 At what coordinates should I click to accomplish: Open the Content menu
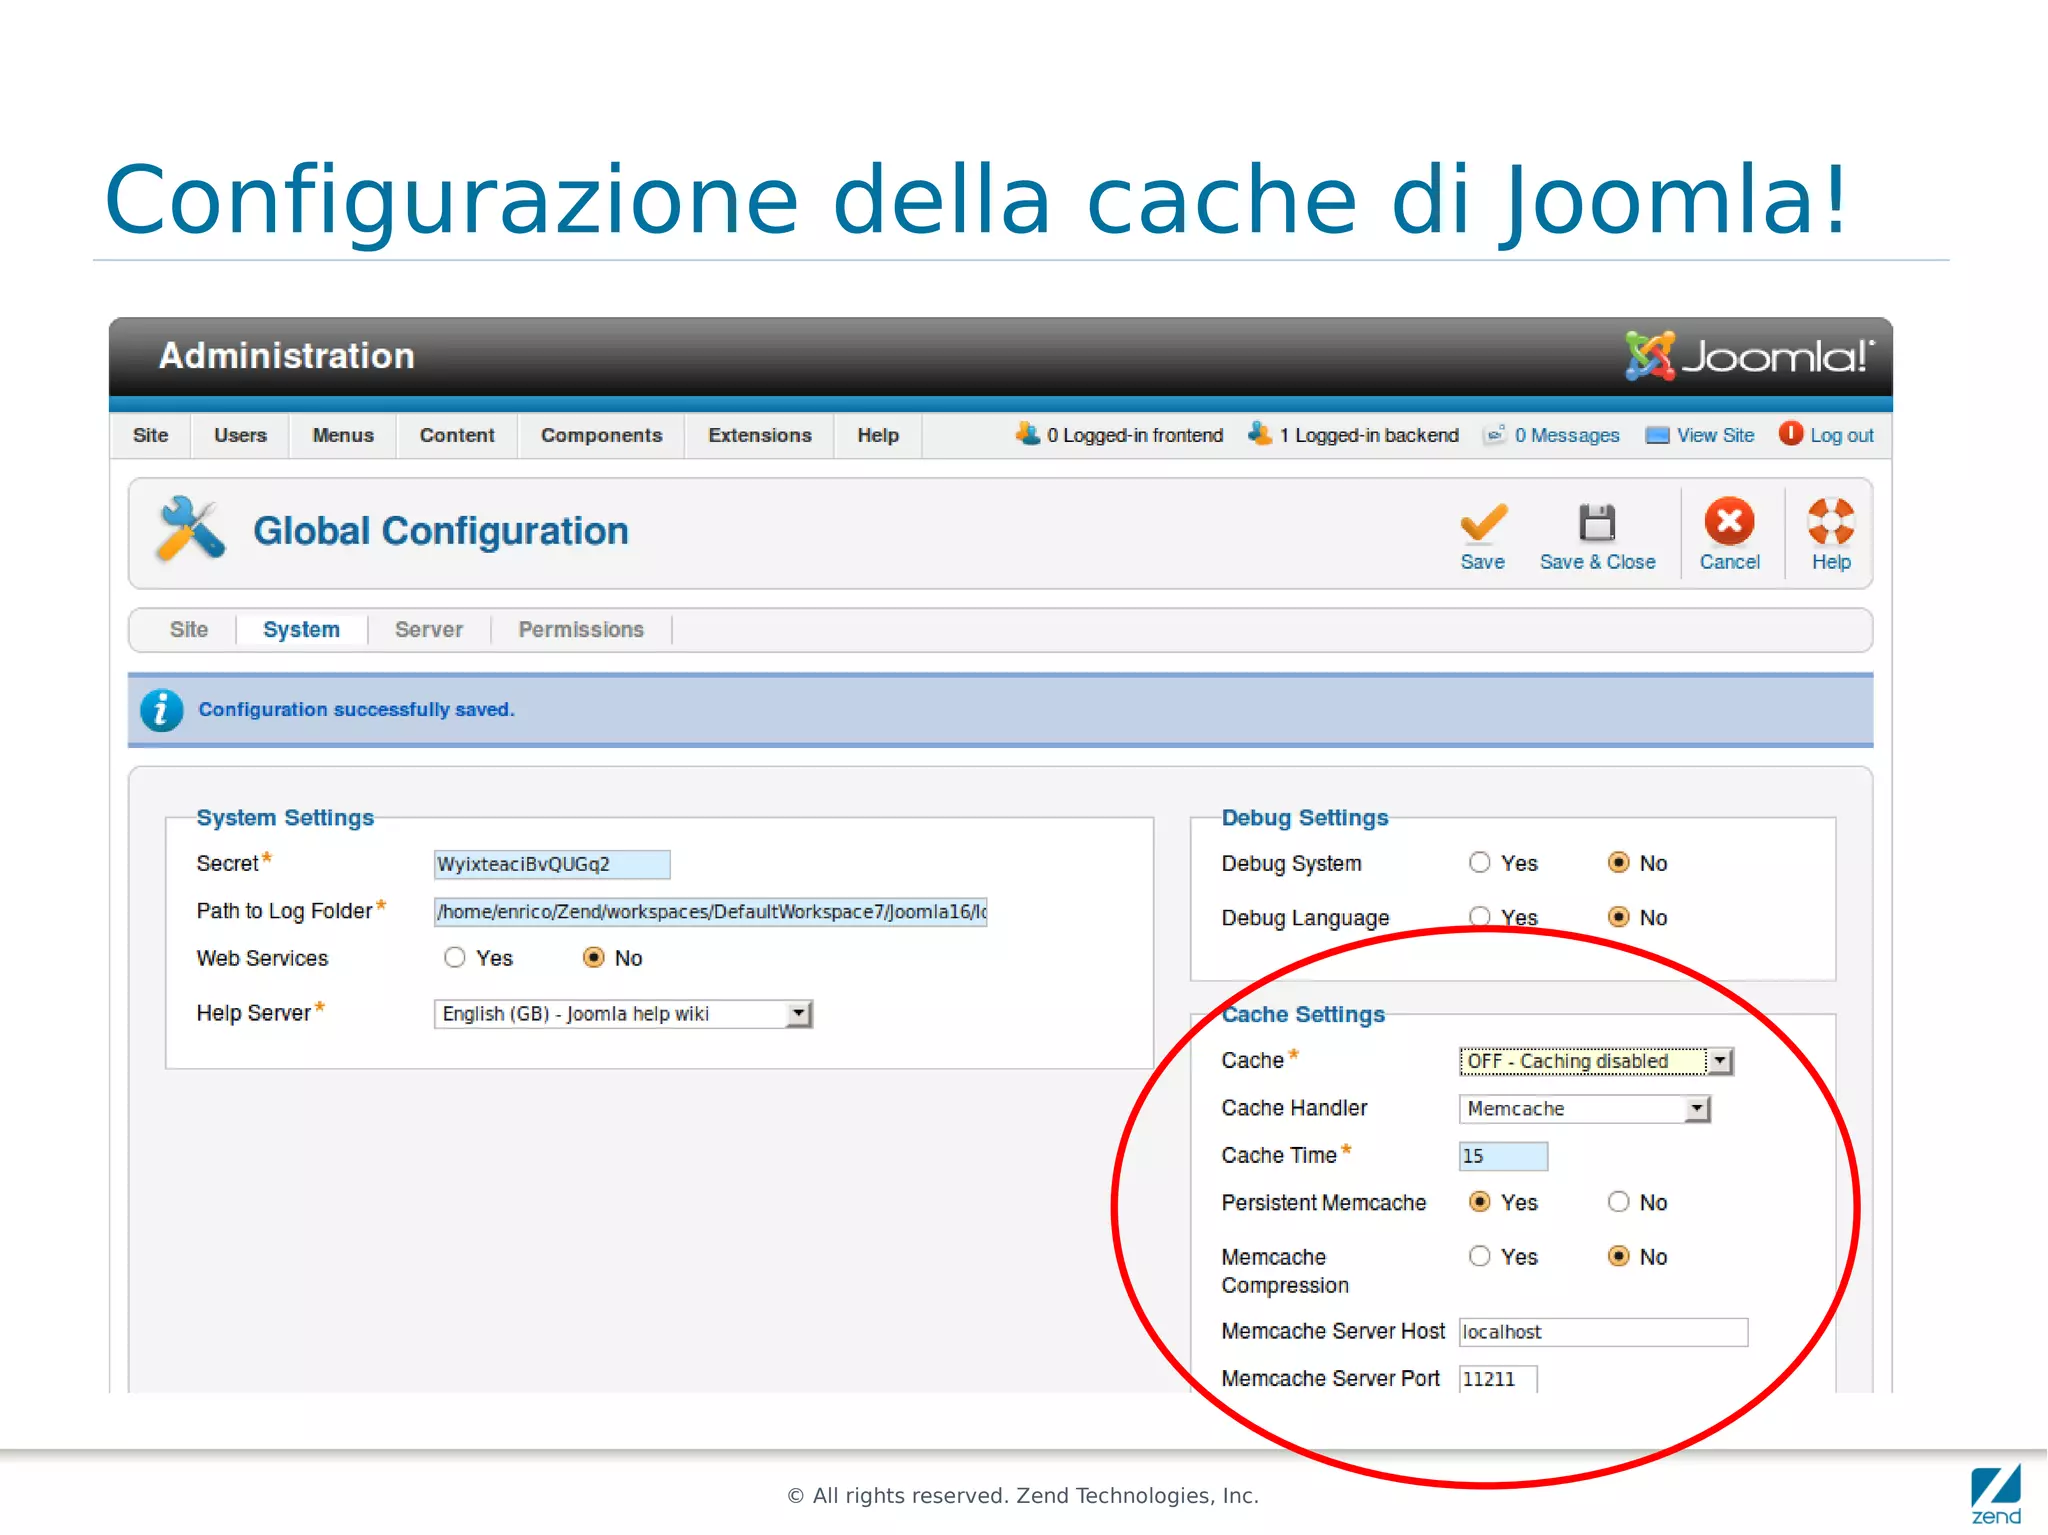click(457, 435)
